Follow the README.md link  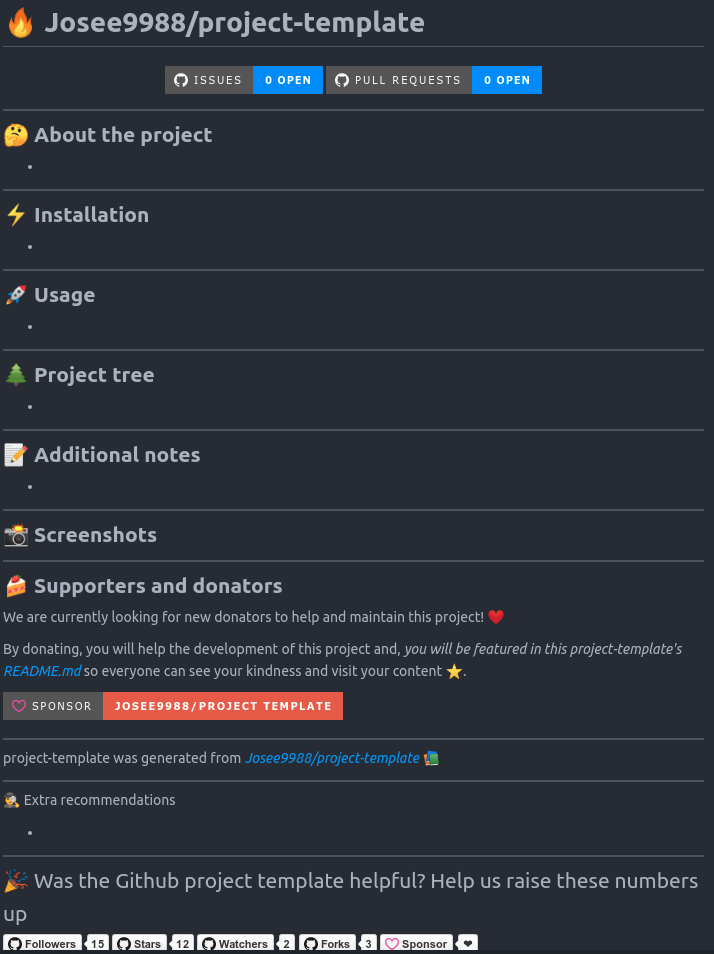[42, 671]
